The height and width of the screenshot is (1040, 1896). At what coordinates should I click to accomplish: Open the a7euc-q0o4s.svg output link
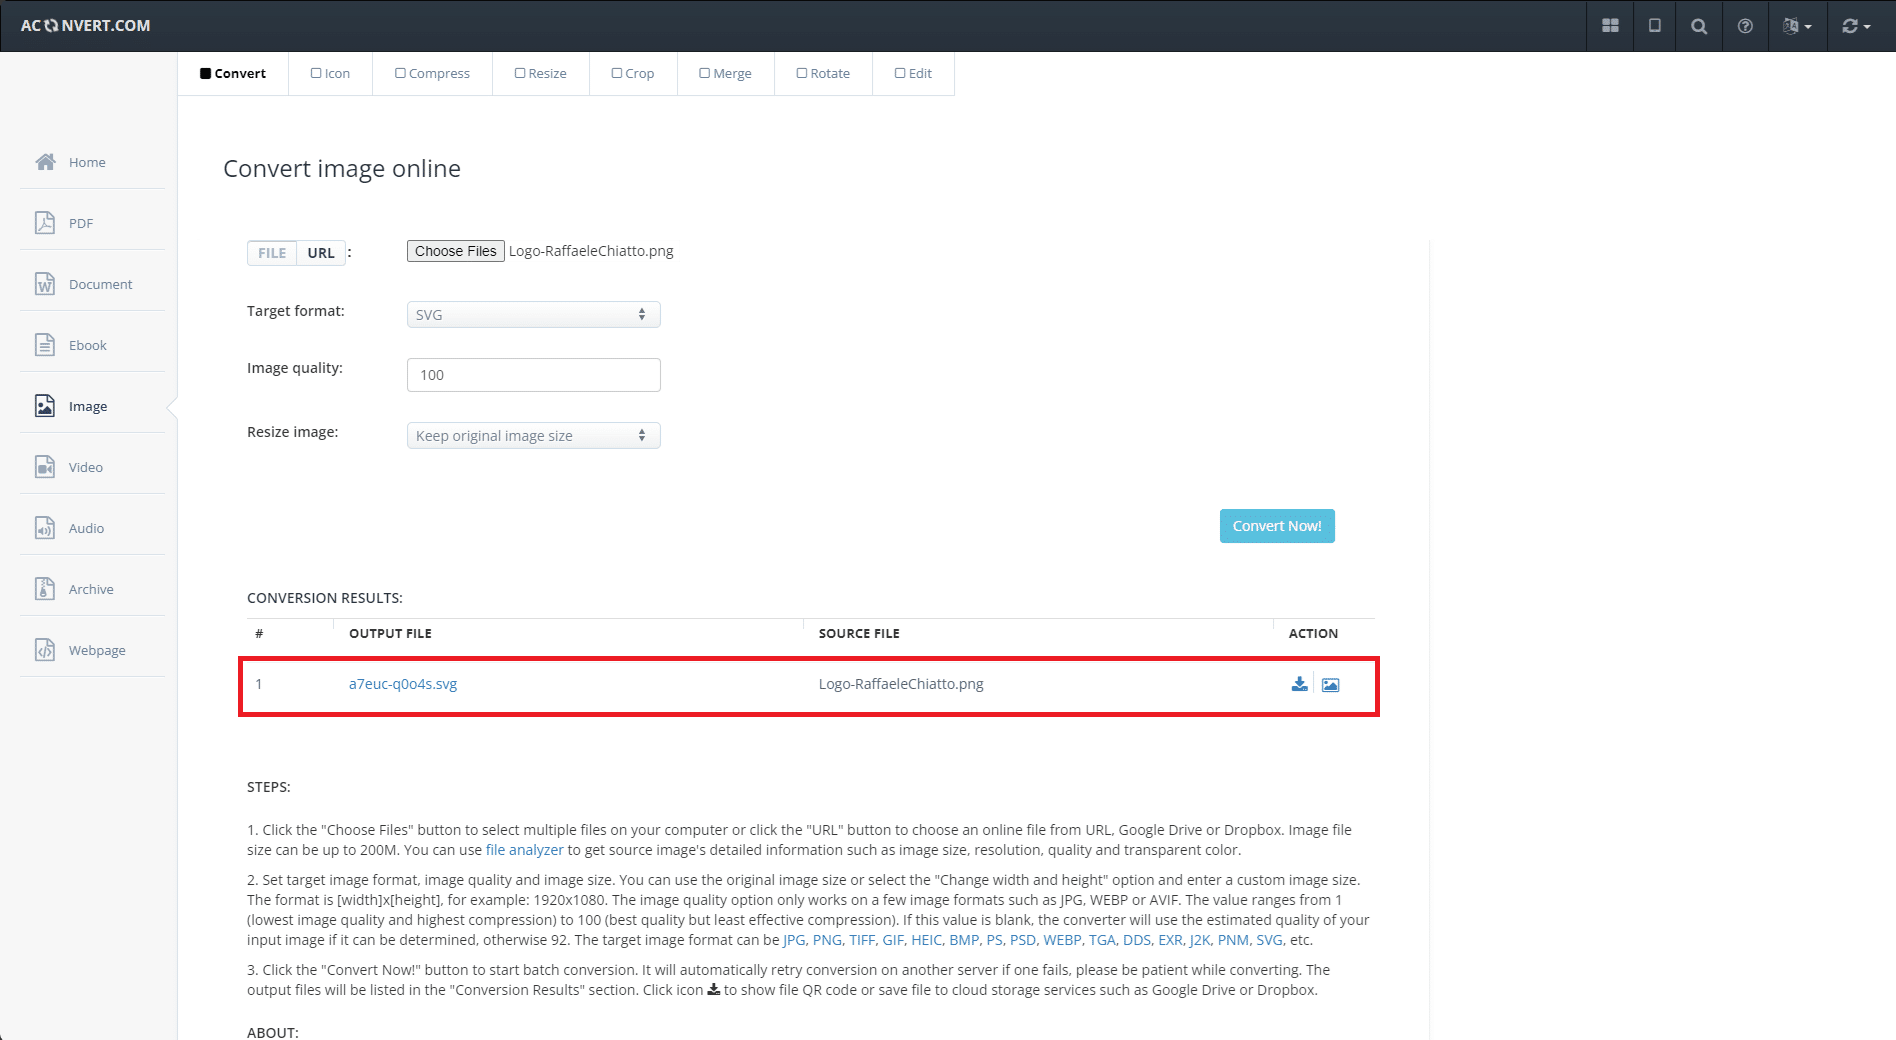point(403,684)
